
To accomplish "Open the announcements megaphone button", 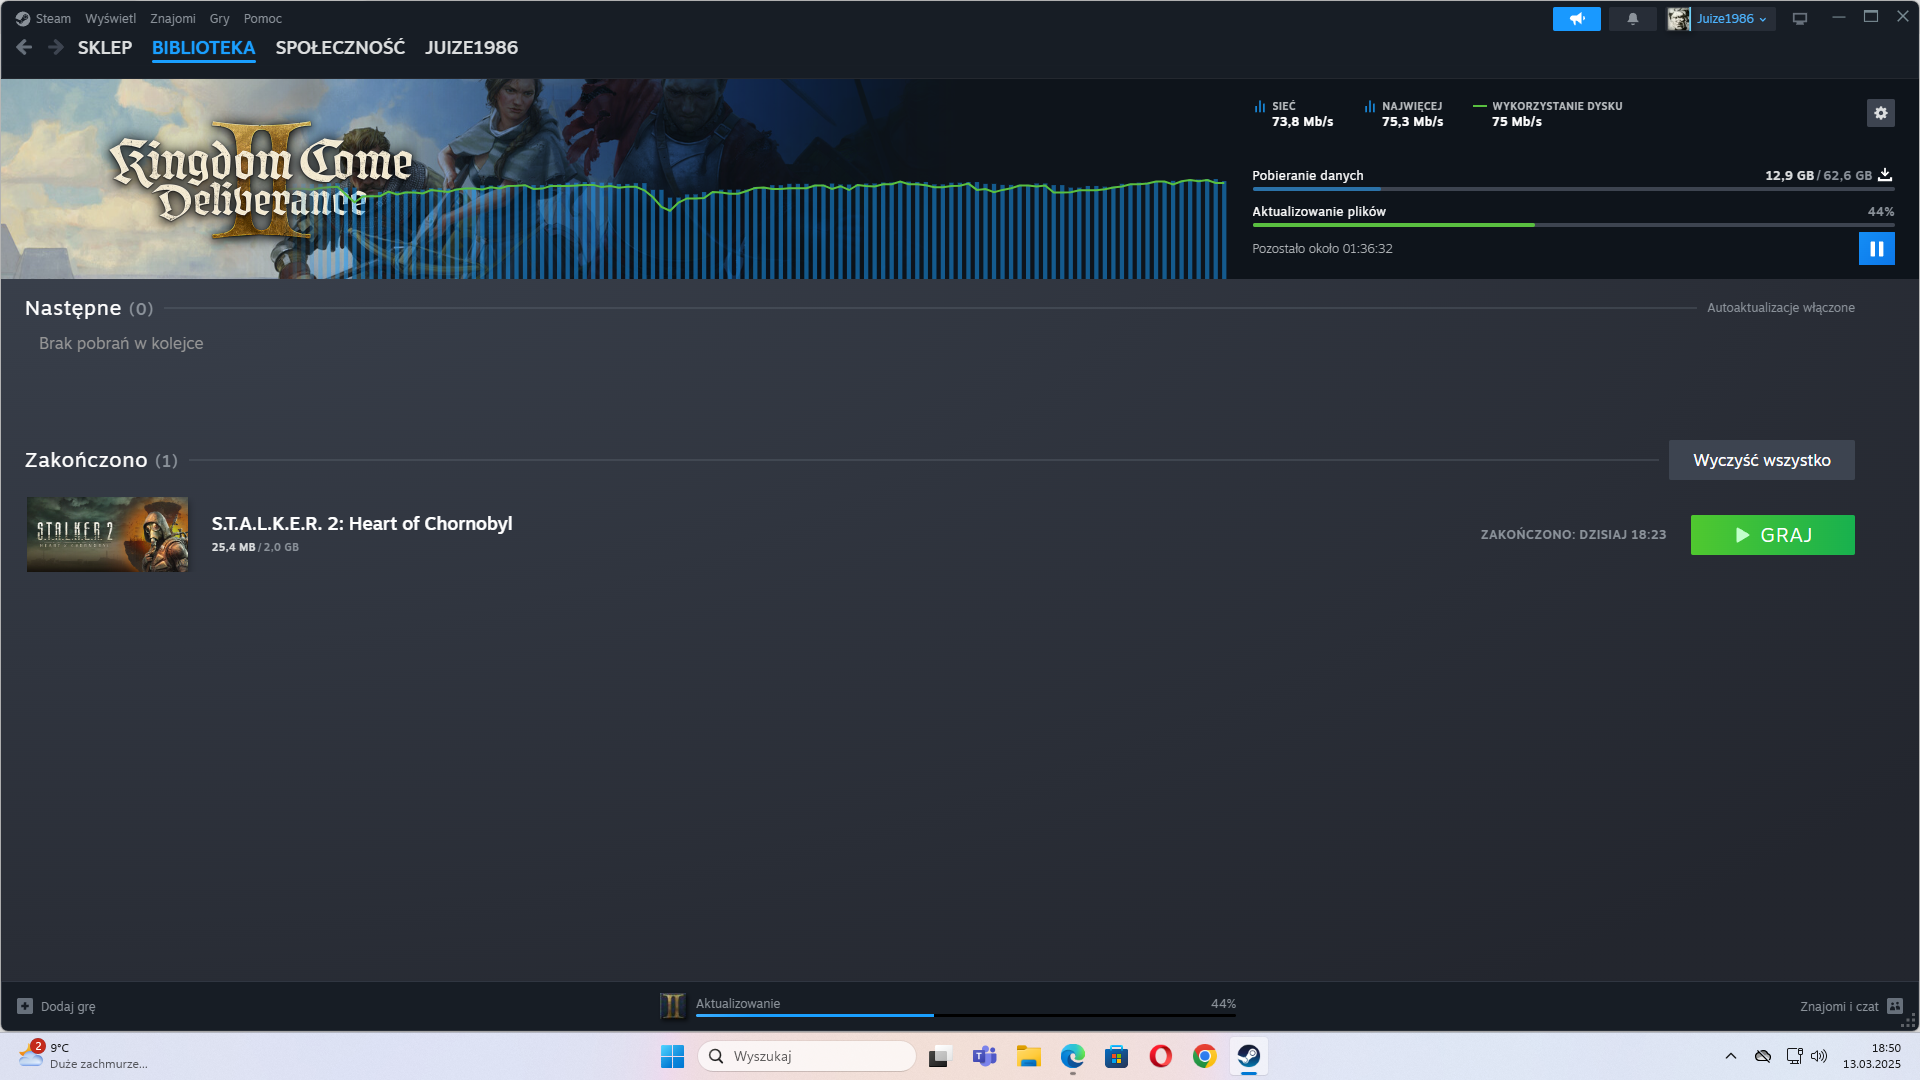I will [x=1576, y=19].
